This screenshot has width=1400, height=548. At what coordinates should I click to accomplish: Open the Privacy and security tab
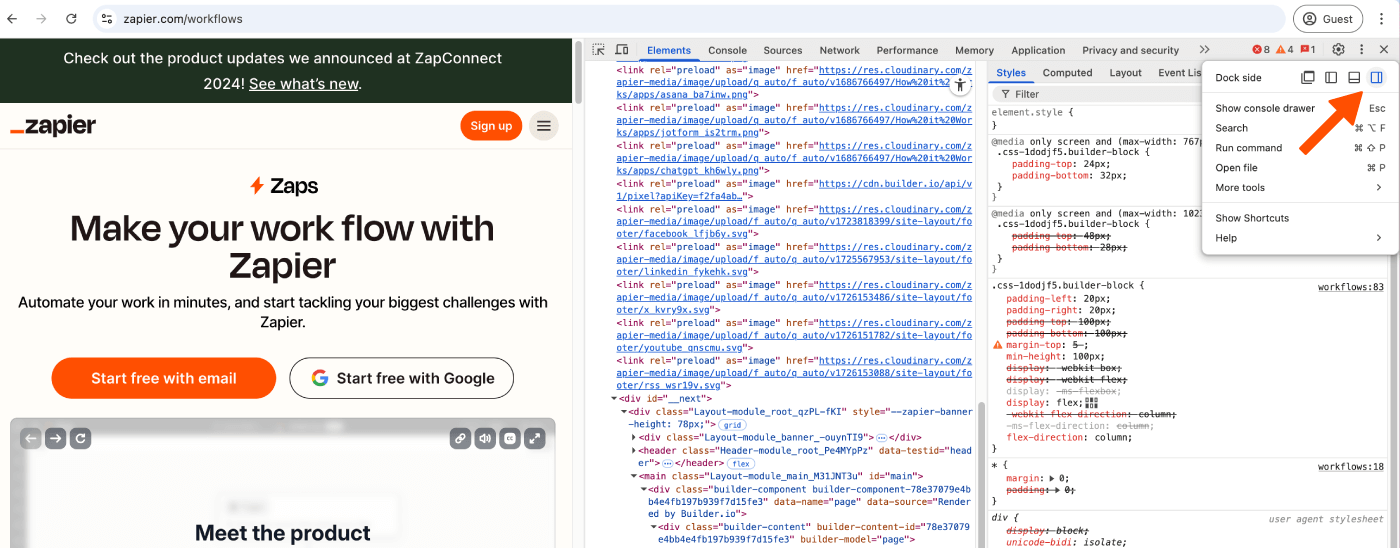click(1131, 50)
